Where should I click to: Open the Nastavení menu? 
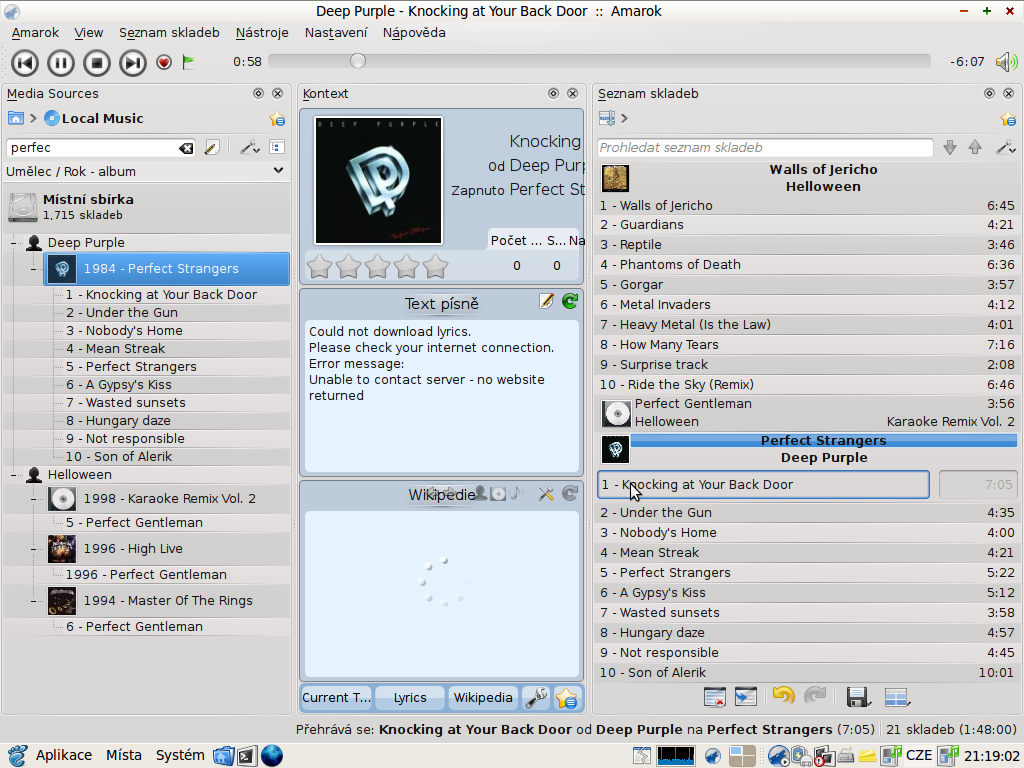(x=336, y=33)
